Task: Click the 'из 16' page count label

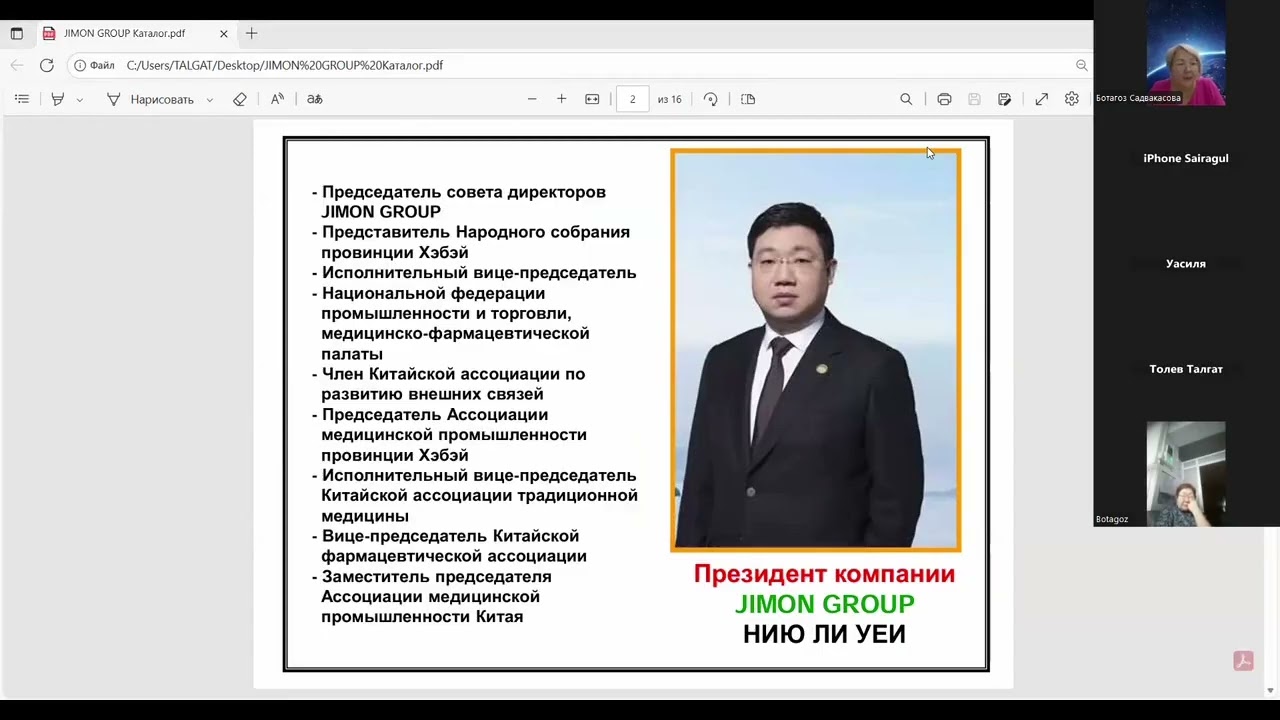Action: [669, 99]
